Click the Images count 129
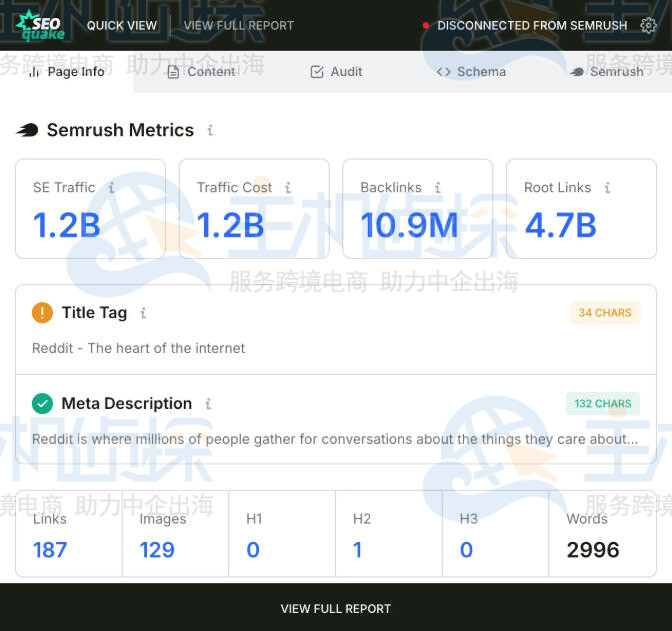This screenshot has height=631, width=672. pos(157,550)
